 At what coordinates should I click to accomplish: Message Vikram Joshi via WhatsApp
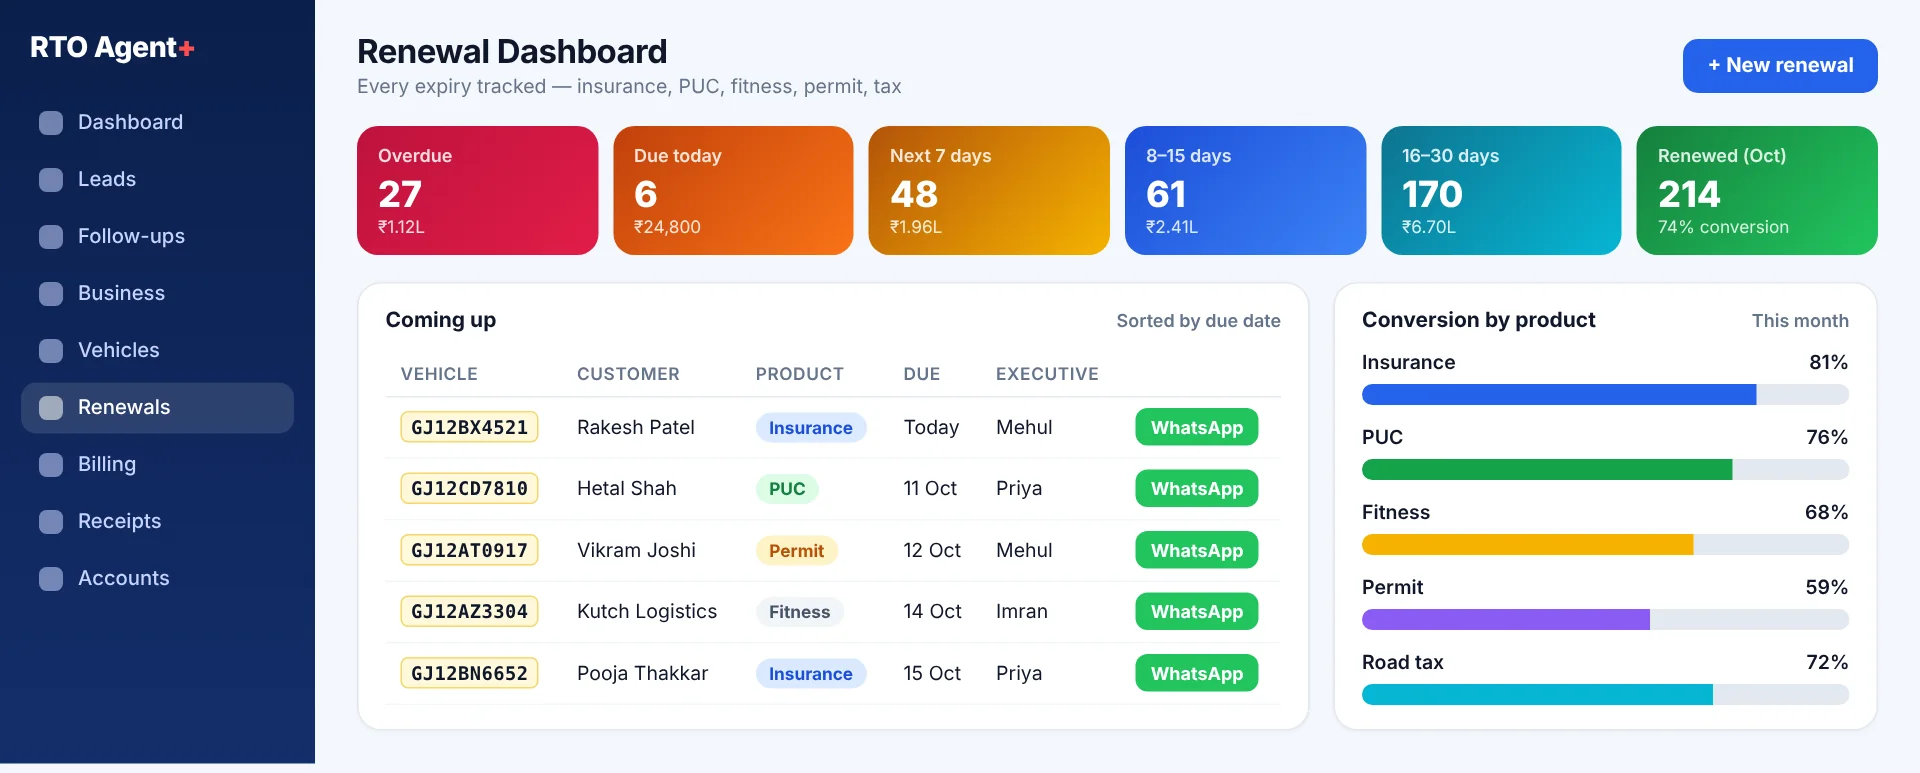pyautogui.click(x=1197, y=551)
